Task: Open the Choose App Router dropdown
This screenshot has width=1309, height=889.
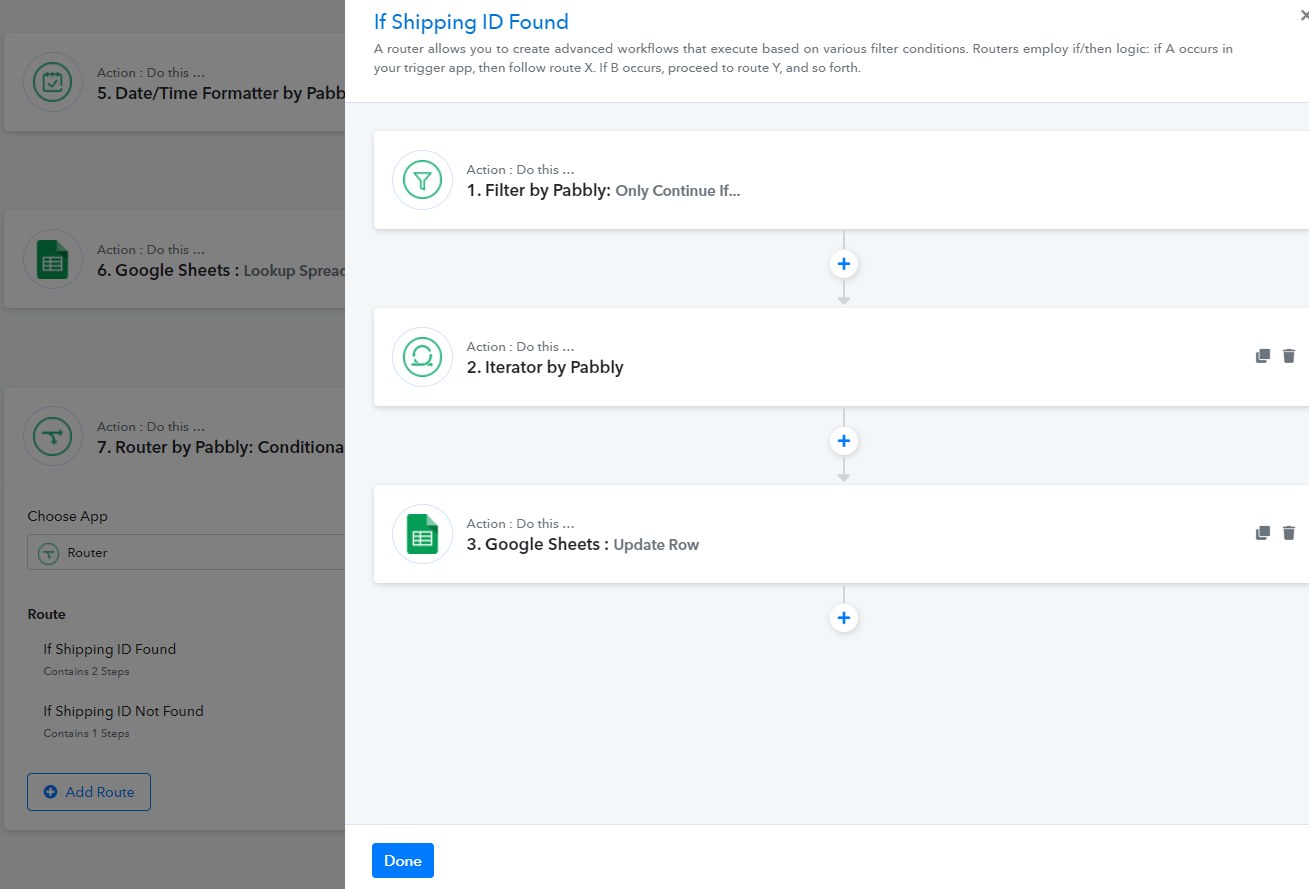Action: point(186,552)
